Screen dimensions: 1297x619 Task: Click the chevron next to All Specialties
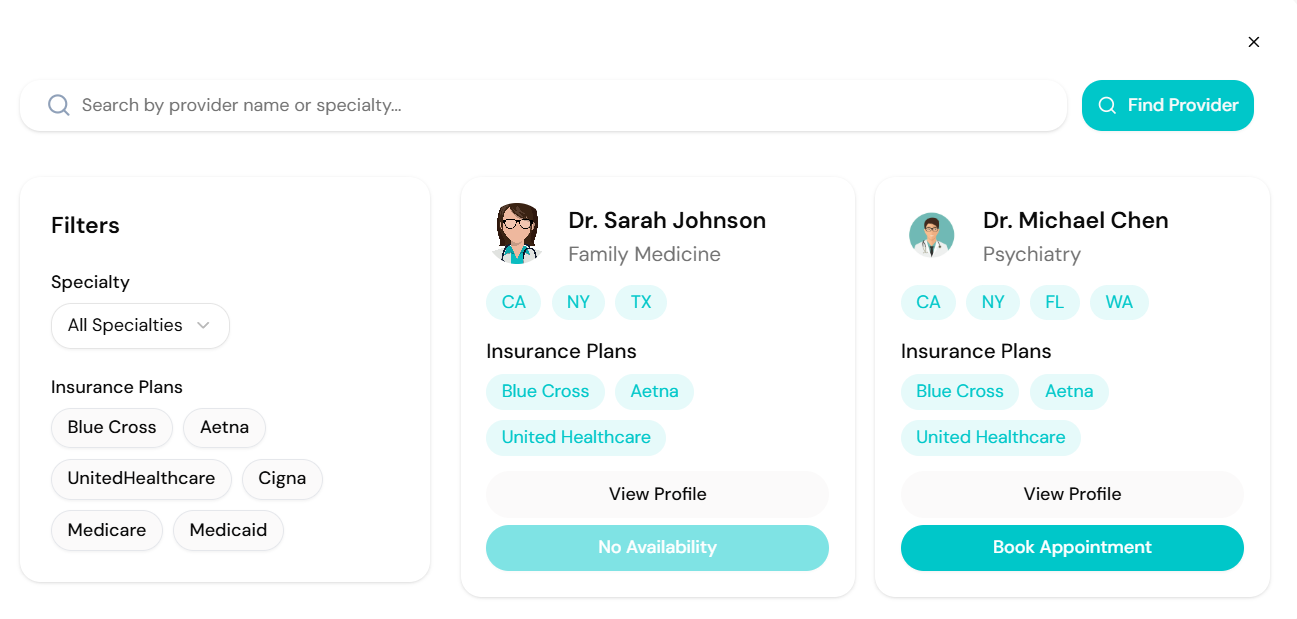204,326
